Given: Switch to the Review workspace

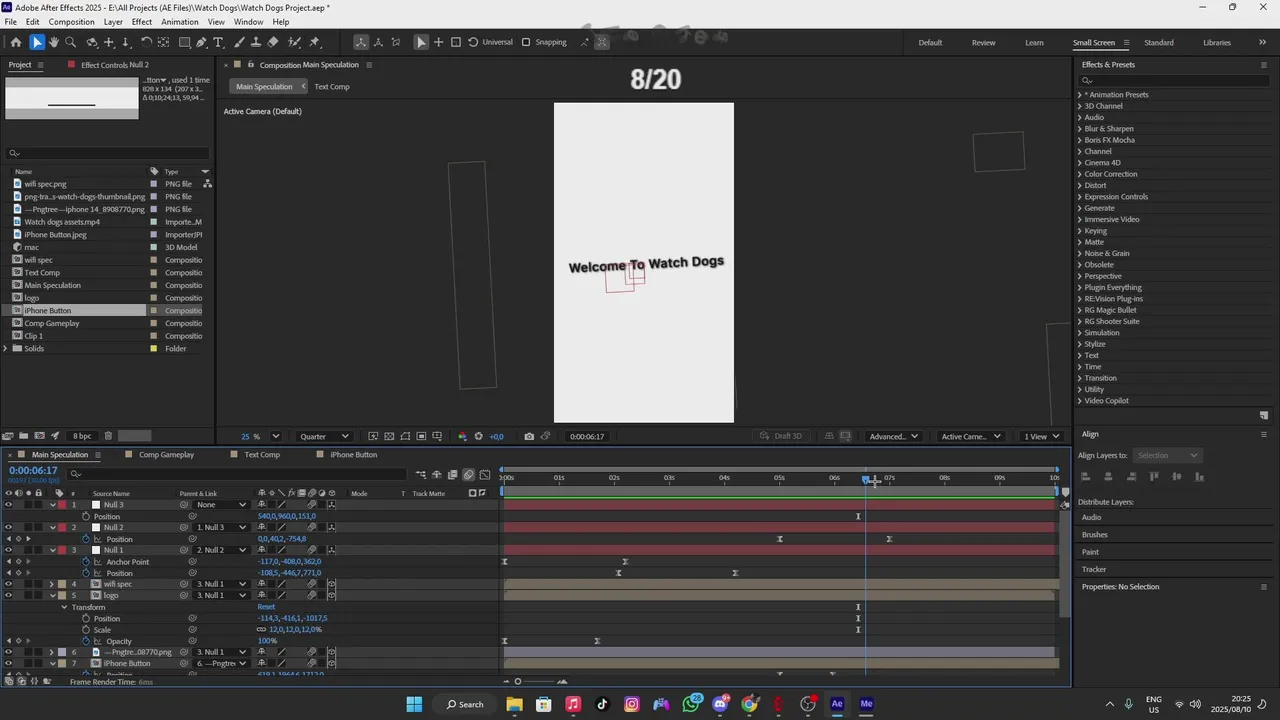Looking at the screenshot, I should [x=984, y=43].
